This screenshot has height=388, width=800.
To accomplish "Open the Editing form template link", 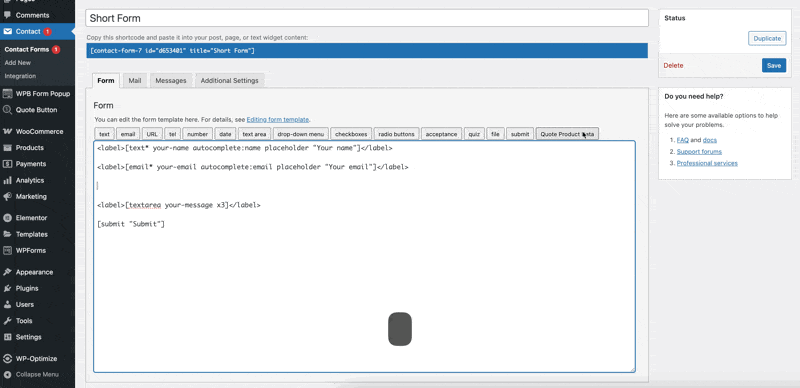I will (278, 119).
